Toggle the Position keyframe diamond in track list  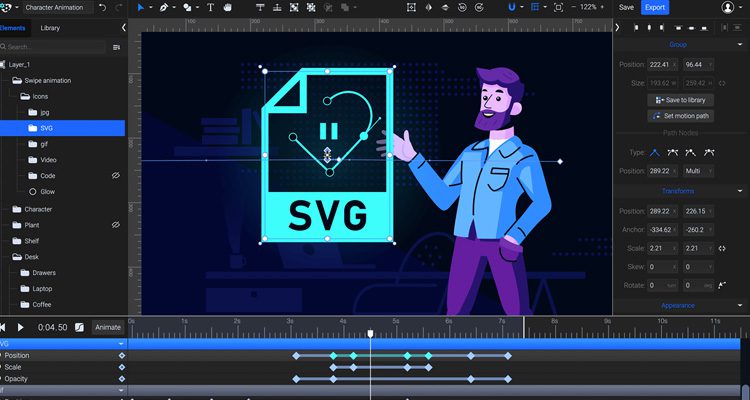[122, 355]
